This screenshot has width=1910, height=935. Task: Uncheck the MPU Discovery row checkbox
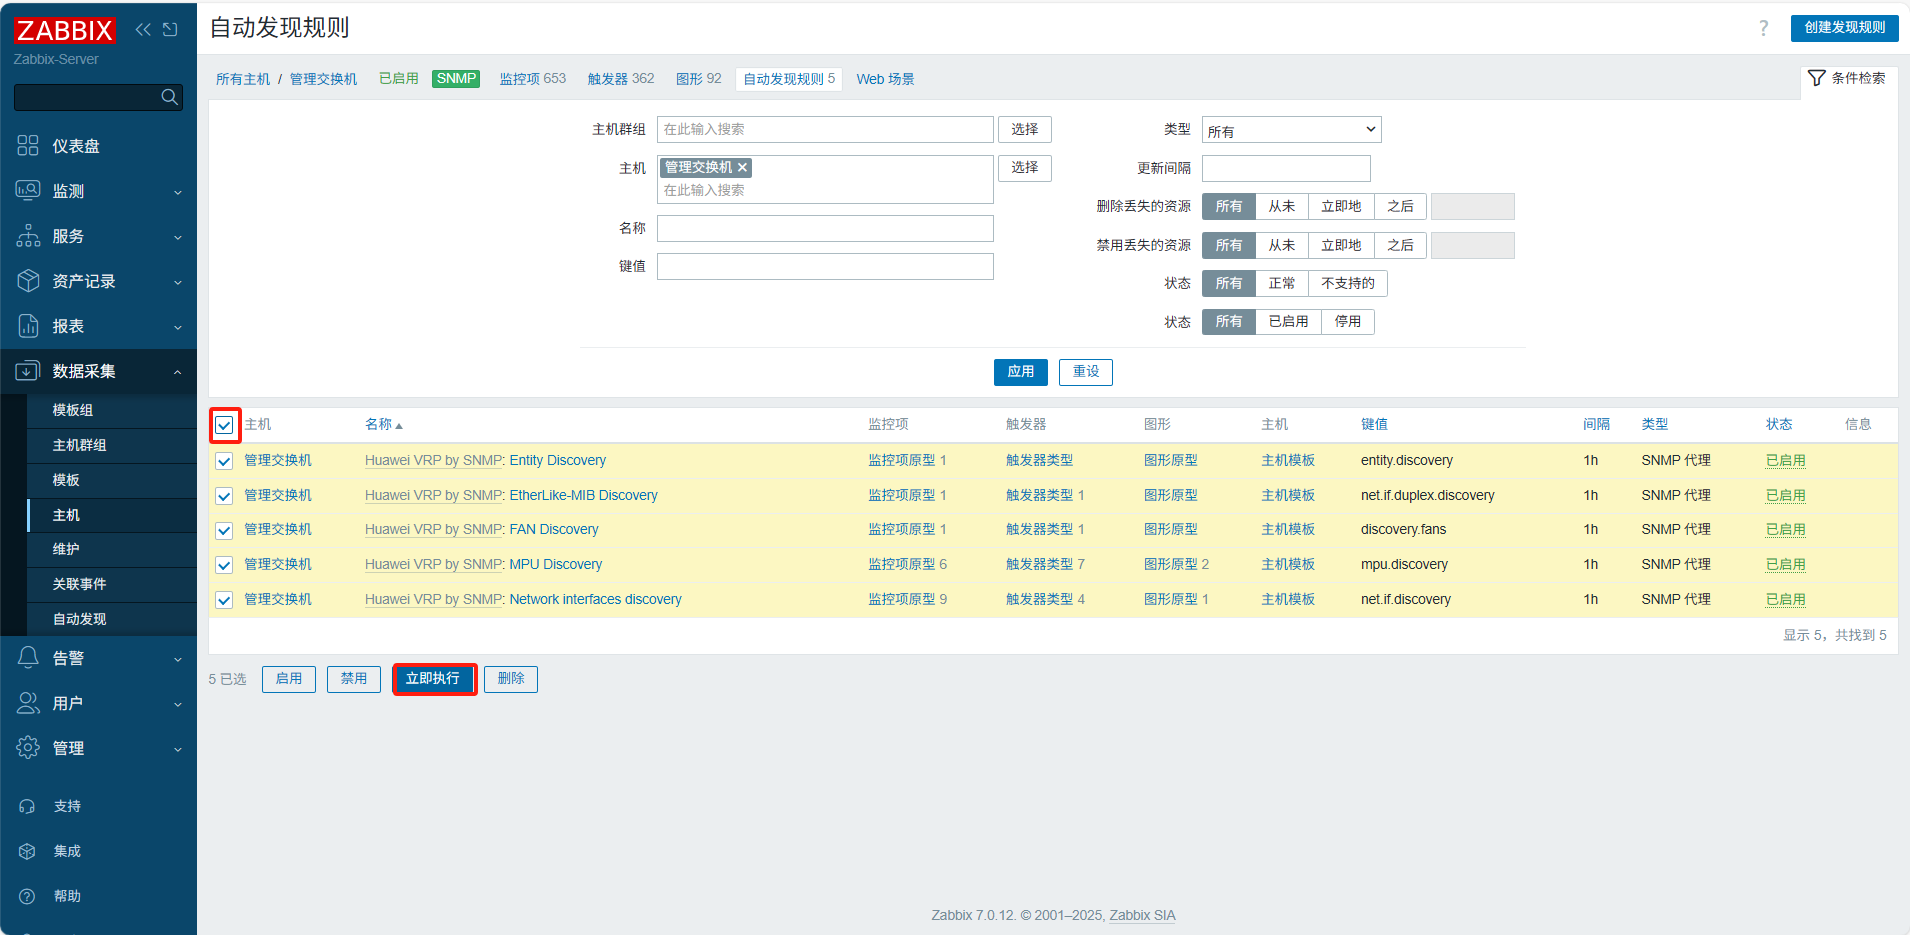(x=224, y=565)
